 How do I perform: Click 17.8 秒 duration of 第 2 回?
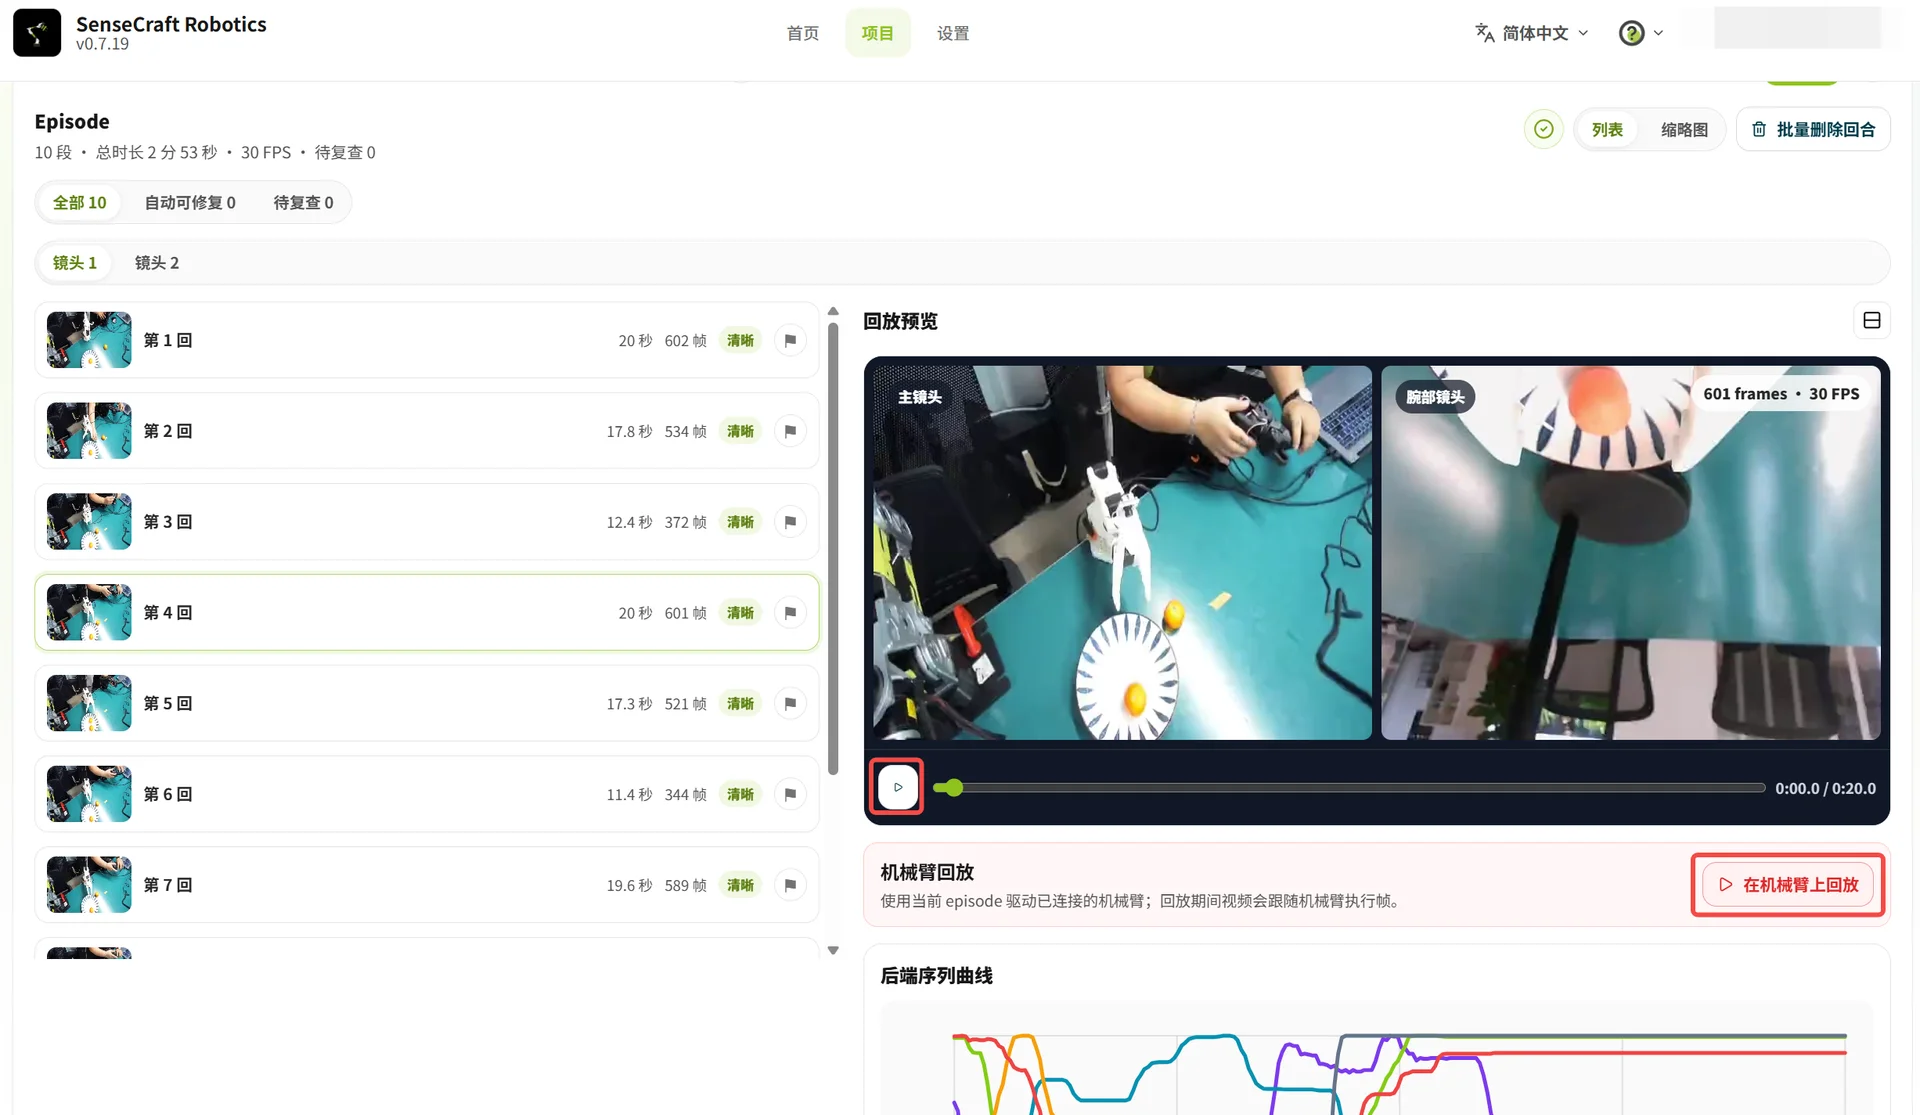point(629,432)
